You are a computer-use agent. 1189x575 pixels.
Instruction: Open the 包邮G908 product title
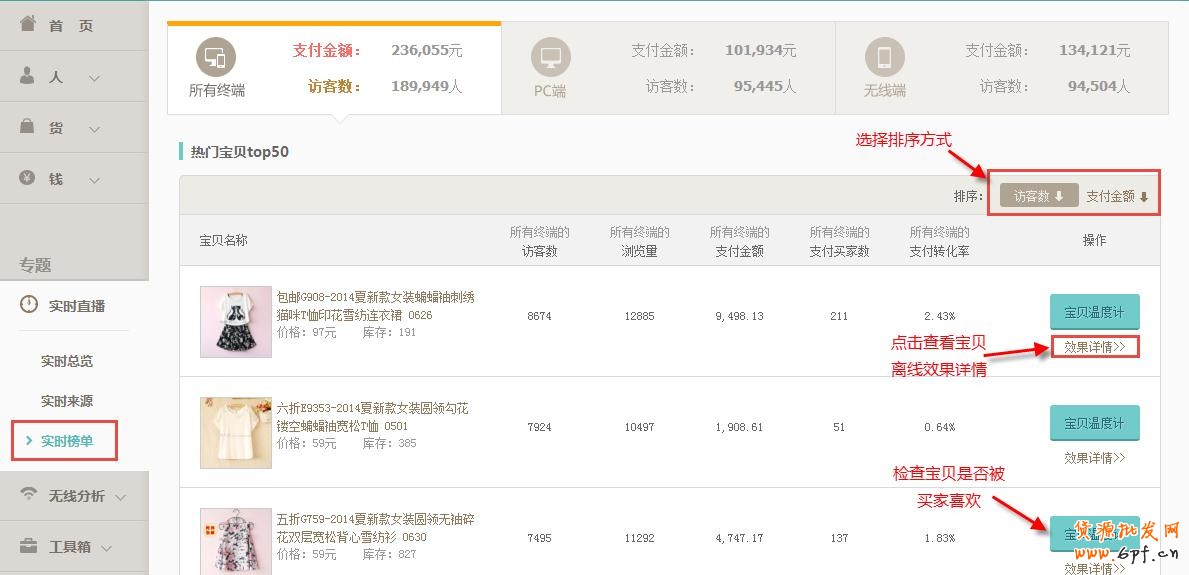[x=375, y=306]
